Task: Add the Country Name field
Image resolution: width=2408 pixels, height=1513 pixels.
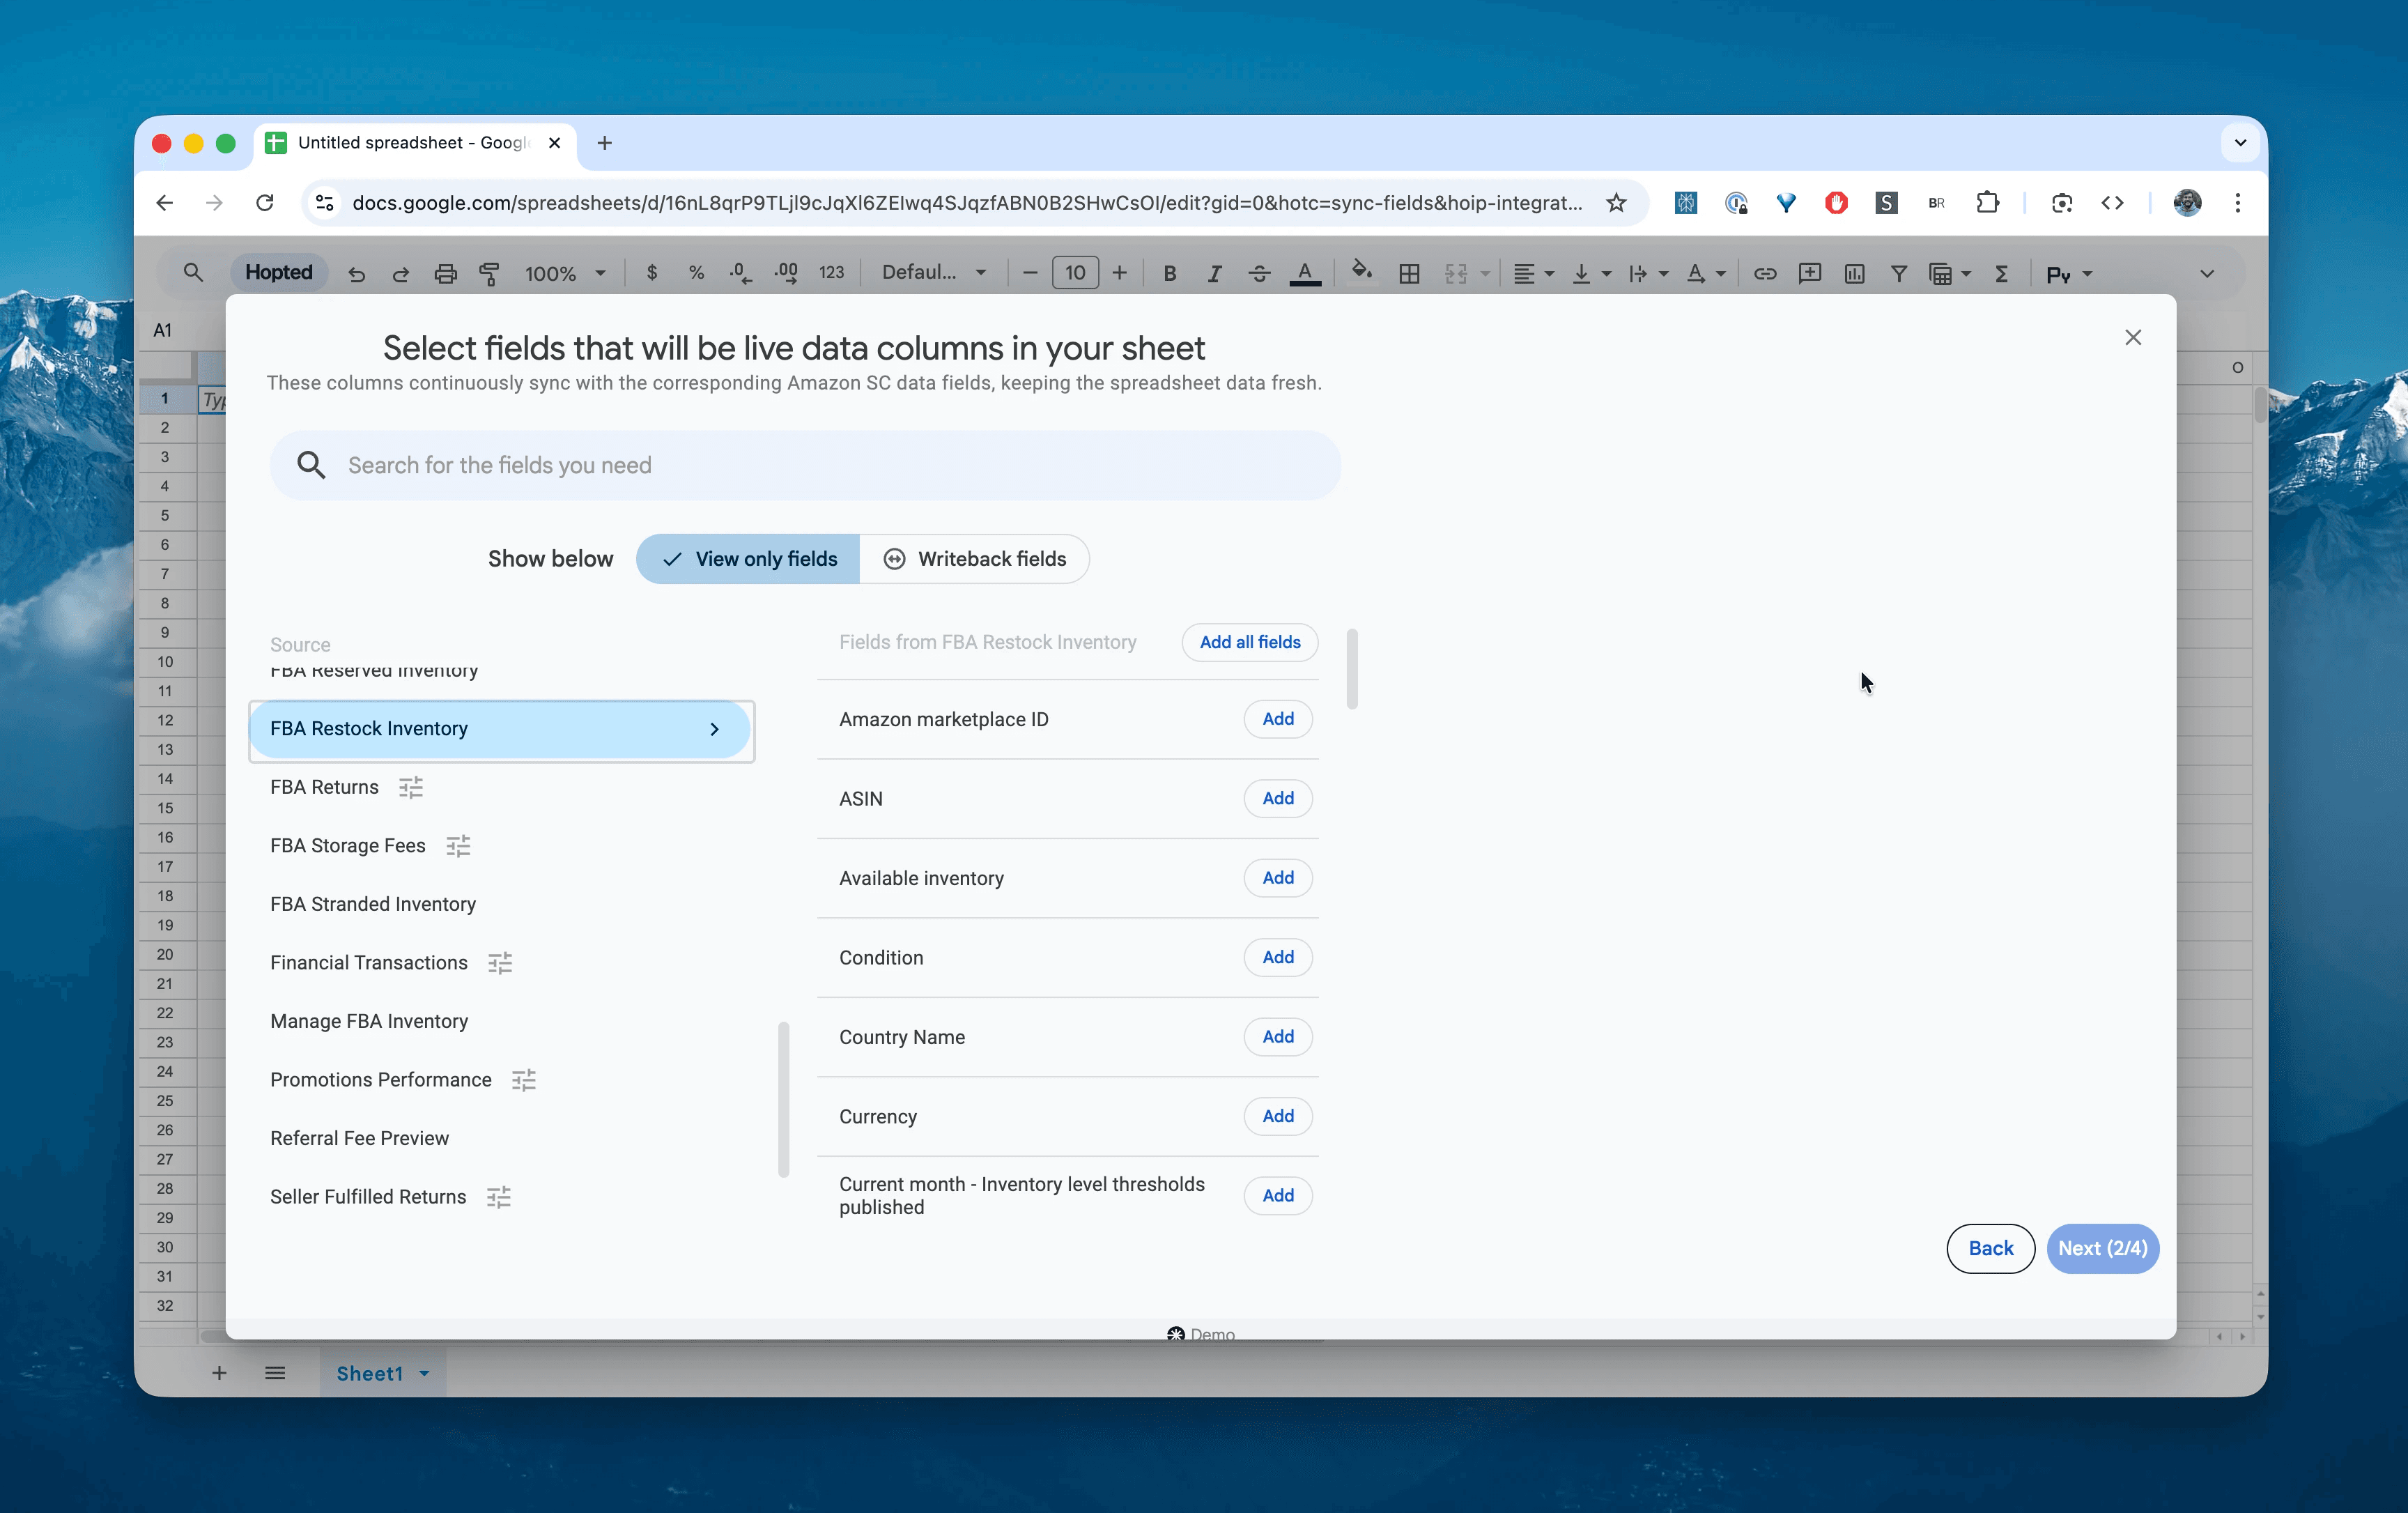Action: click(x=1278, y=1037)
